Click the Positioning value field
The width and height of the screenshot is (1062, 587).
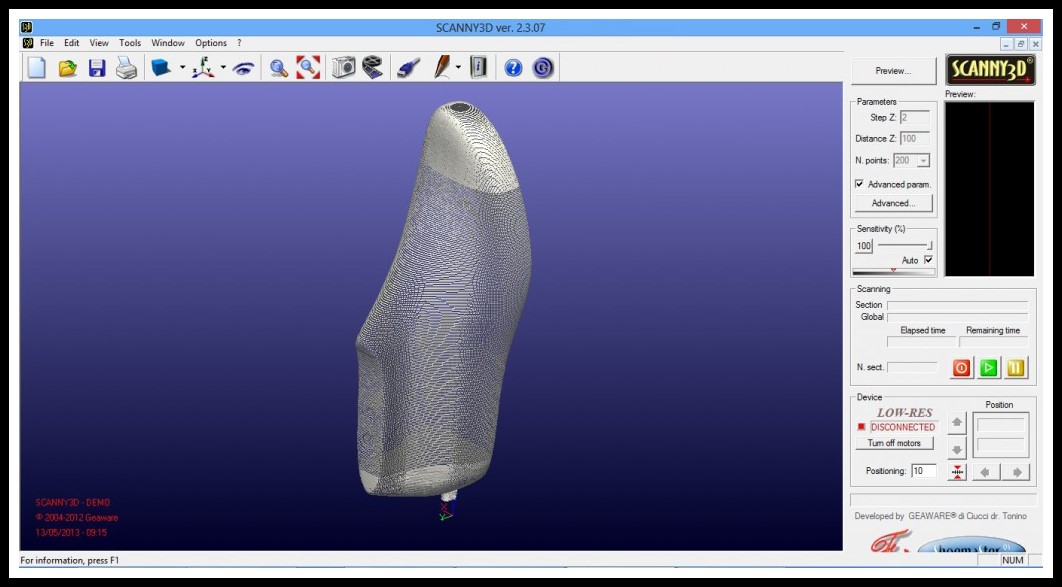(924, 471)
